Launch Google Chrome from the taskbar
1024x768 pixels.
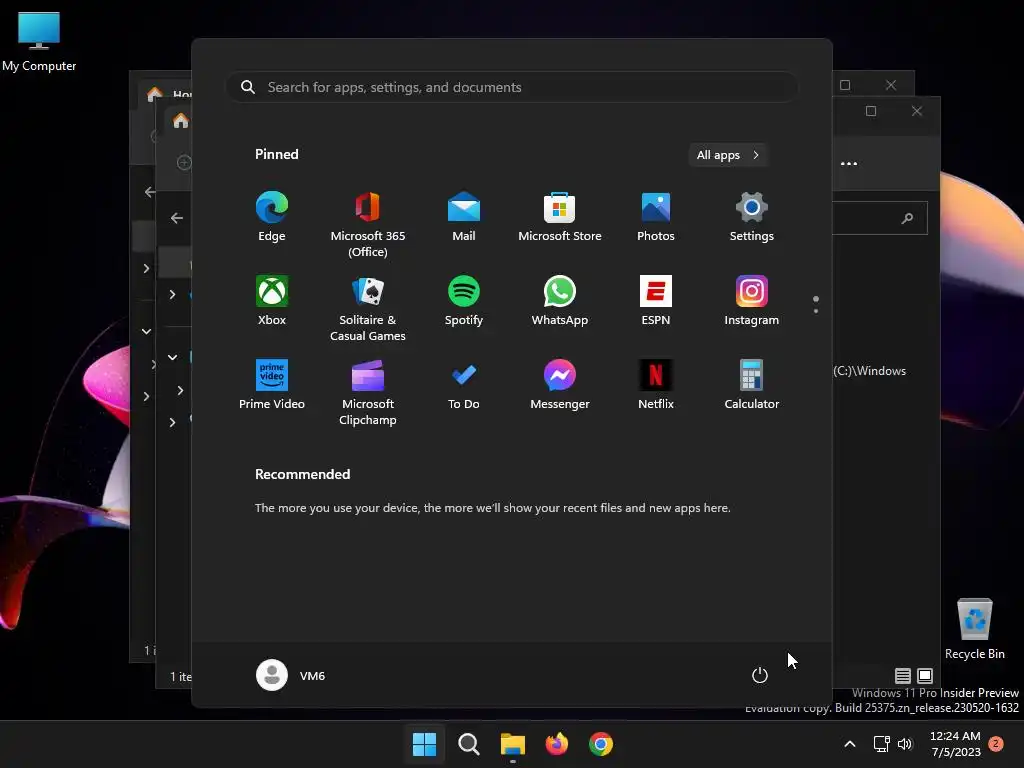601,744
